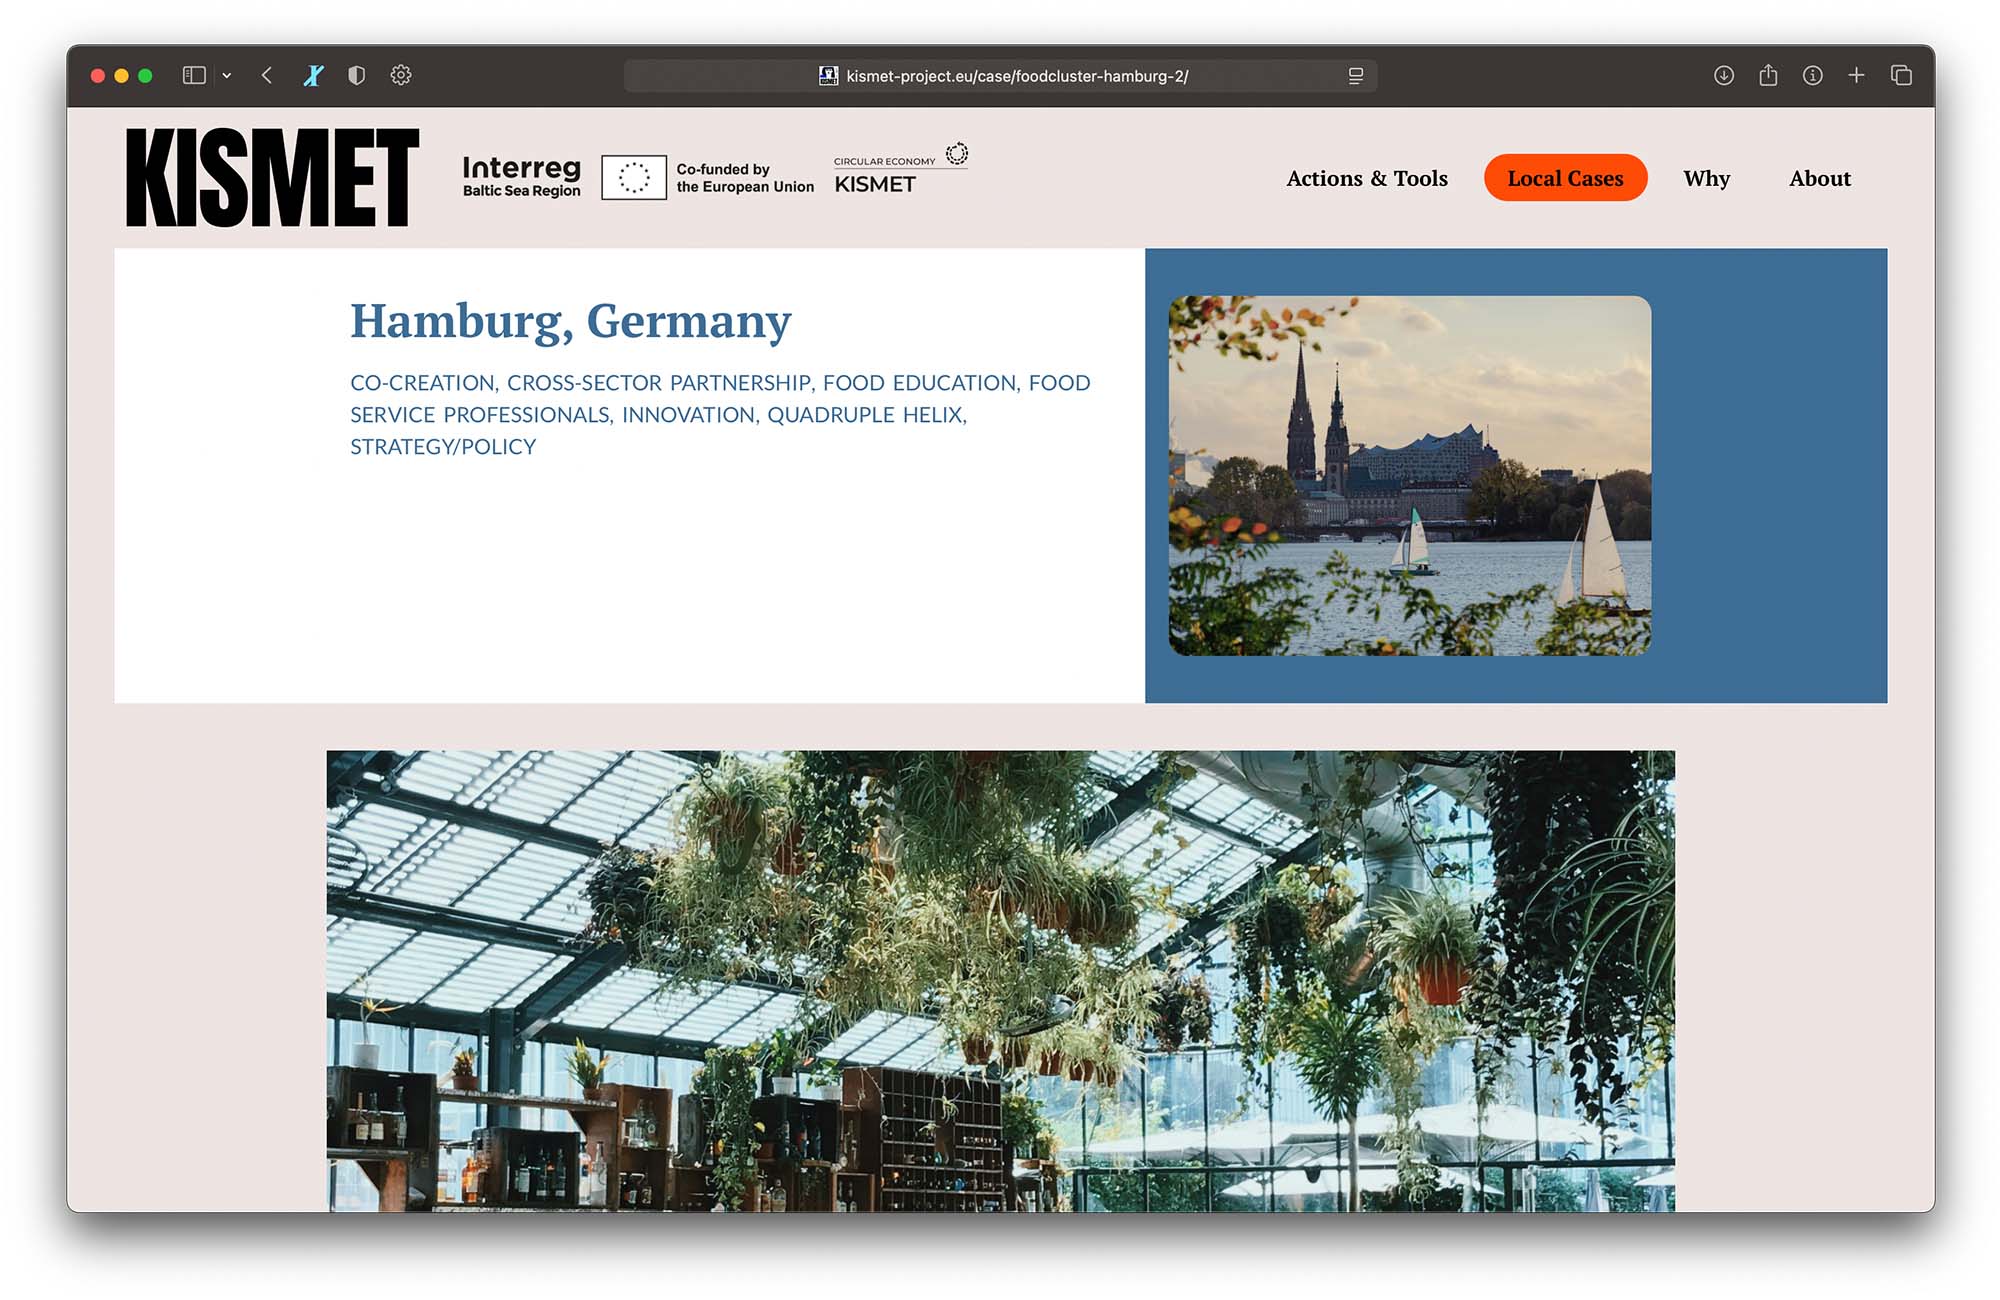Image resolution: width=2000 pixels, height=1300 pixels.
Task: Click the Hamburg, Germany heading
Action: pos(570,322)
